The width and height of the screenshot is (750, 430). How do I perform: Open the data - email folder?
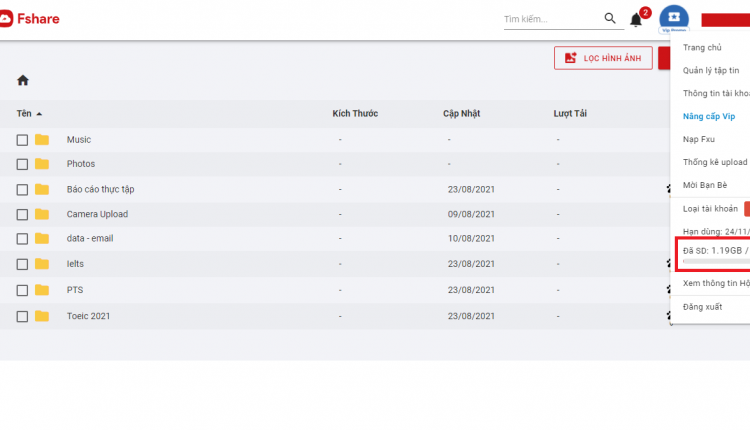[x=90, y=238]
